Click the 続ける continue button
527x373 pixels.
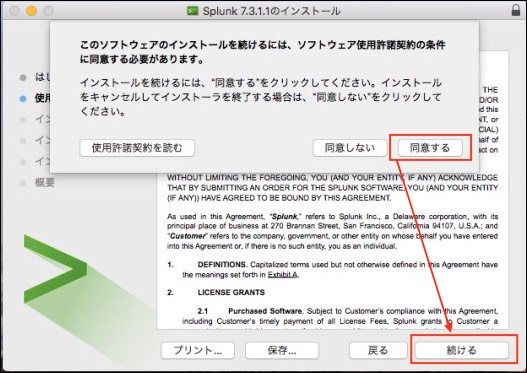461,350
